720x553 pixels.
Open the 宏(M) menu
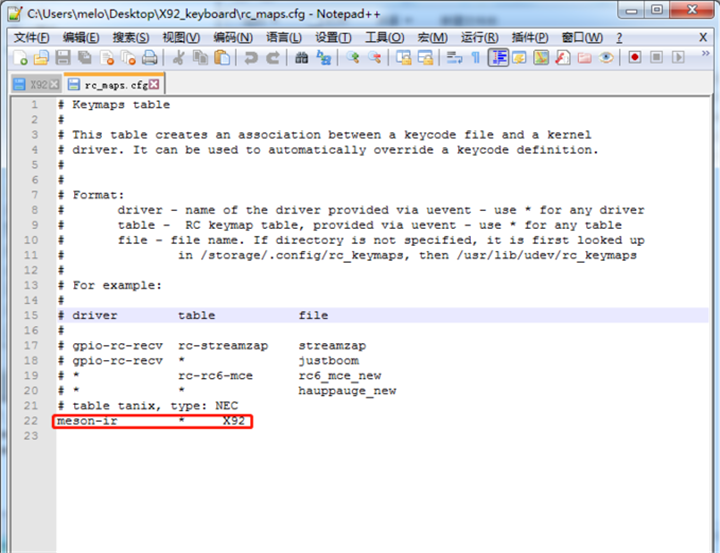click(433, 38)
